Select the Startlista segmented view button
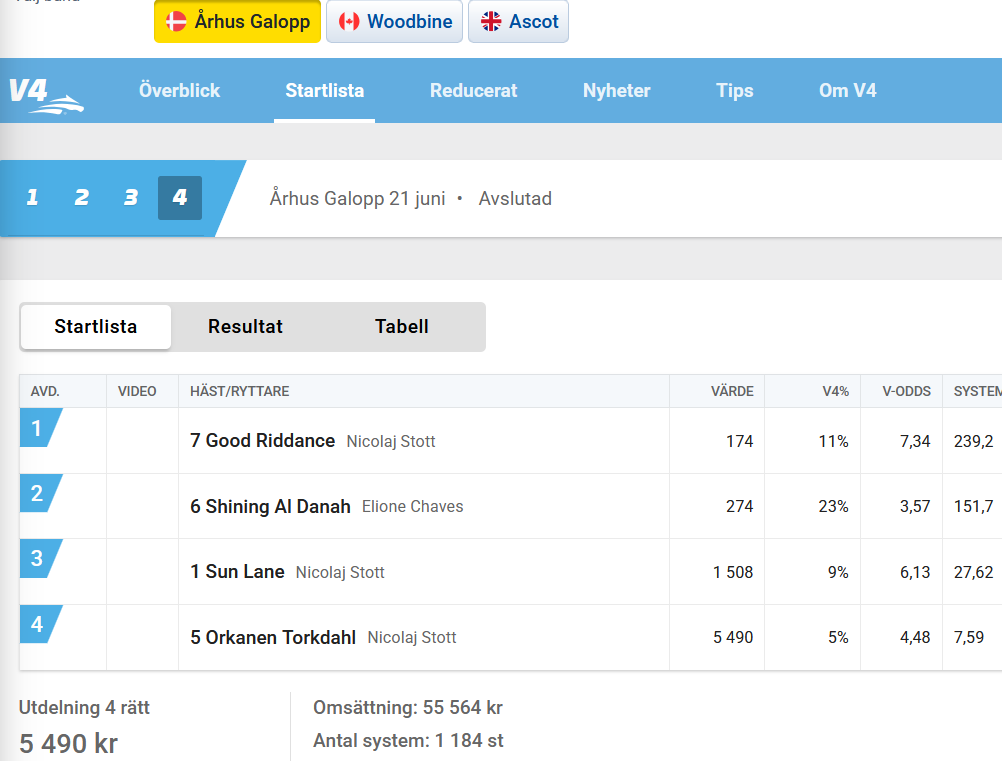The height and width of the screenshot is (761, 1002). point(96,327)
